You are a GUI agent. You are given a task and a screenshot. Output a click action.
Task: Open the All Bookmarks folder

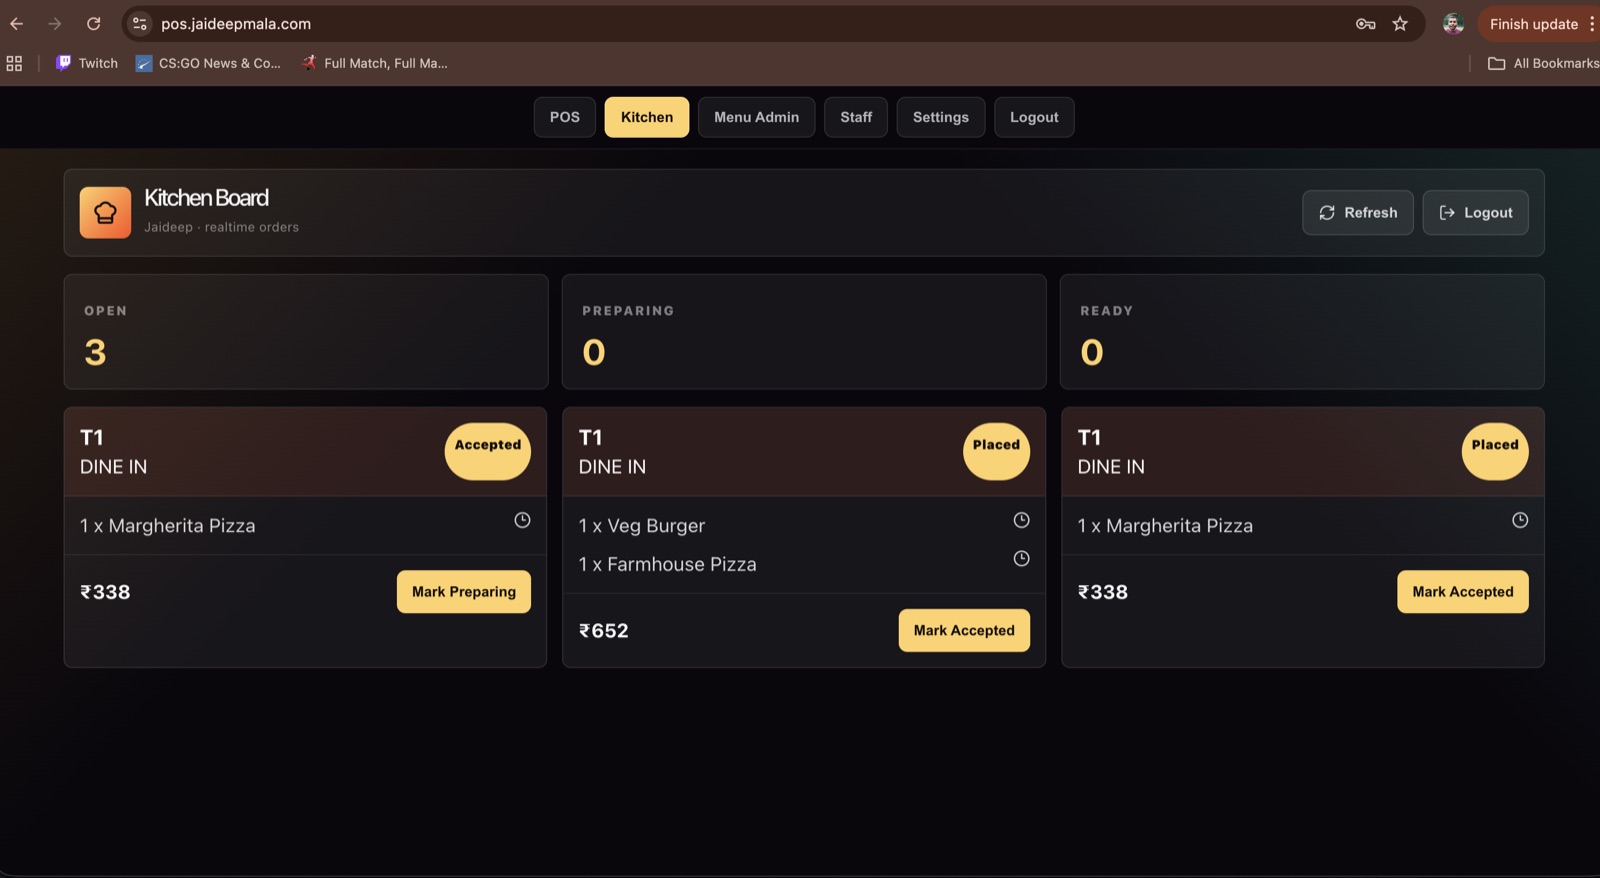click(1543, 63)
